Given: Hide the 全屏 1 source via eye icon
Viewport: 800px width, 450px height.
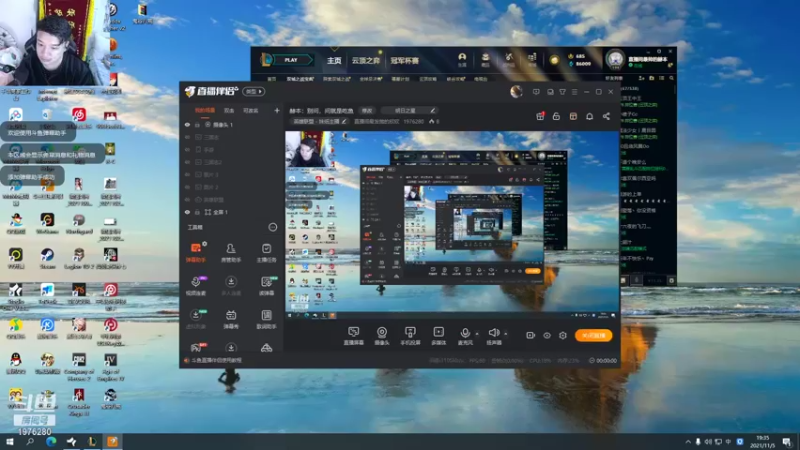Looking at the screenshot, I should (187, 212).
